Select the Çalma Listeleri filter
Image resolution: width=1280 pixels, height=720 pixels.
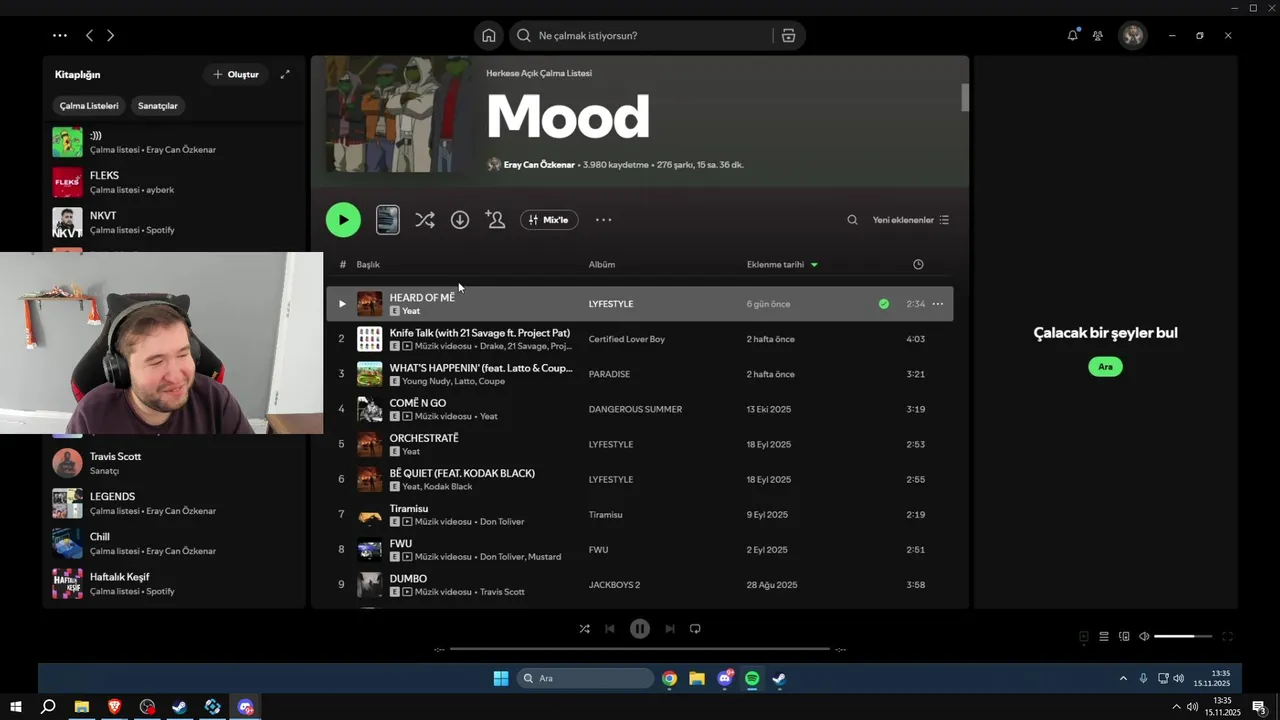[89, 106]
